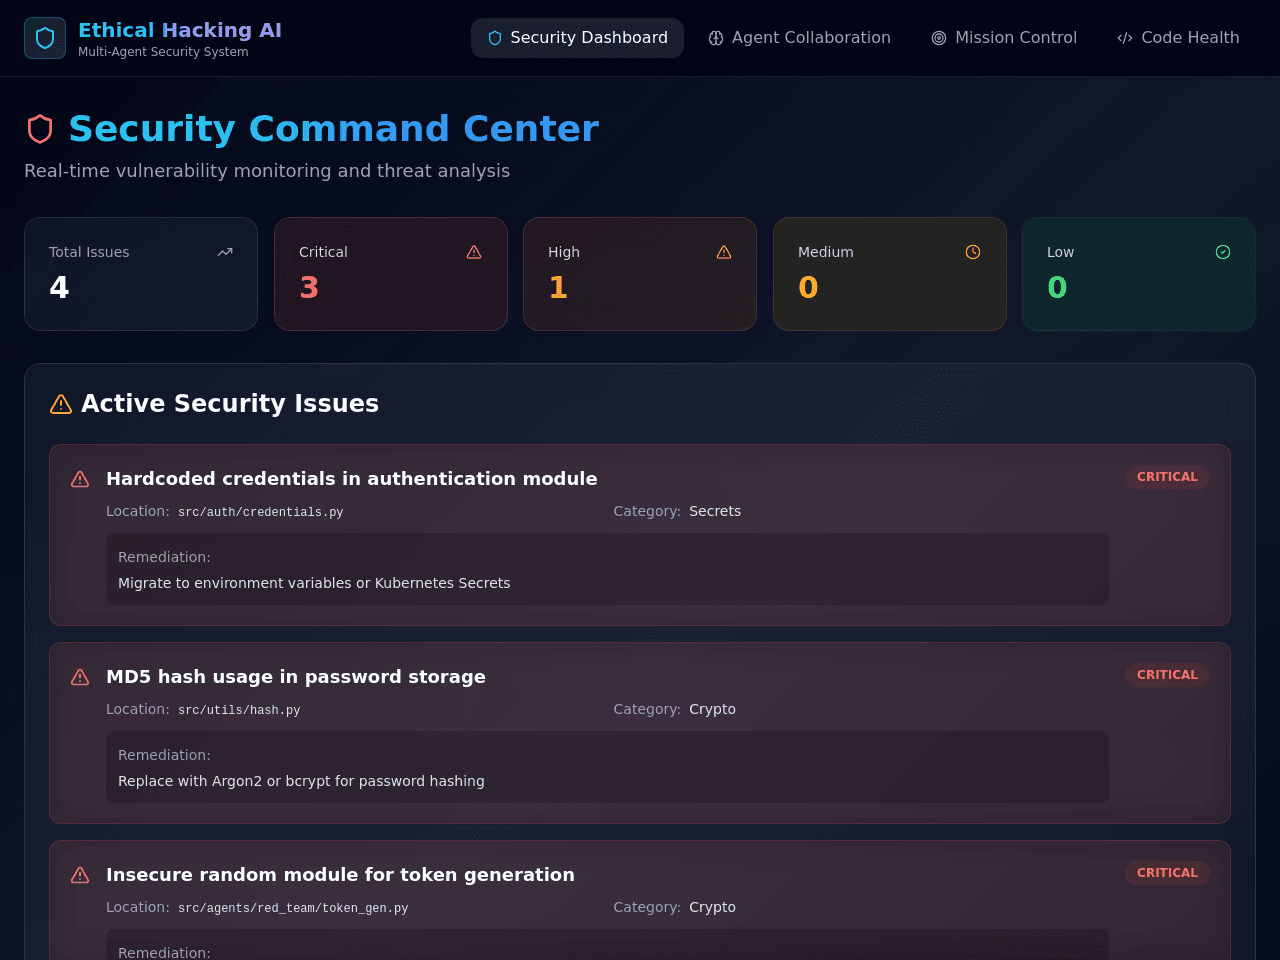Screen dimensions: 1280x960
Task: Click the Security Command Center heading
Action: click(333, 129)
